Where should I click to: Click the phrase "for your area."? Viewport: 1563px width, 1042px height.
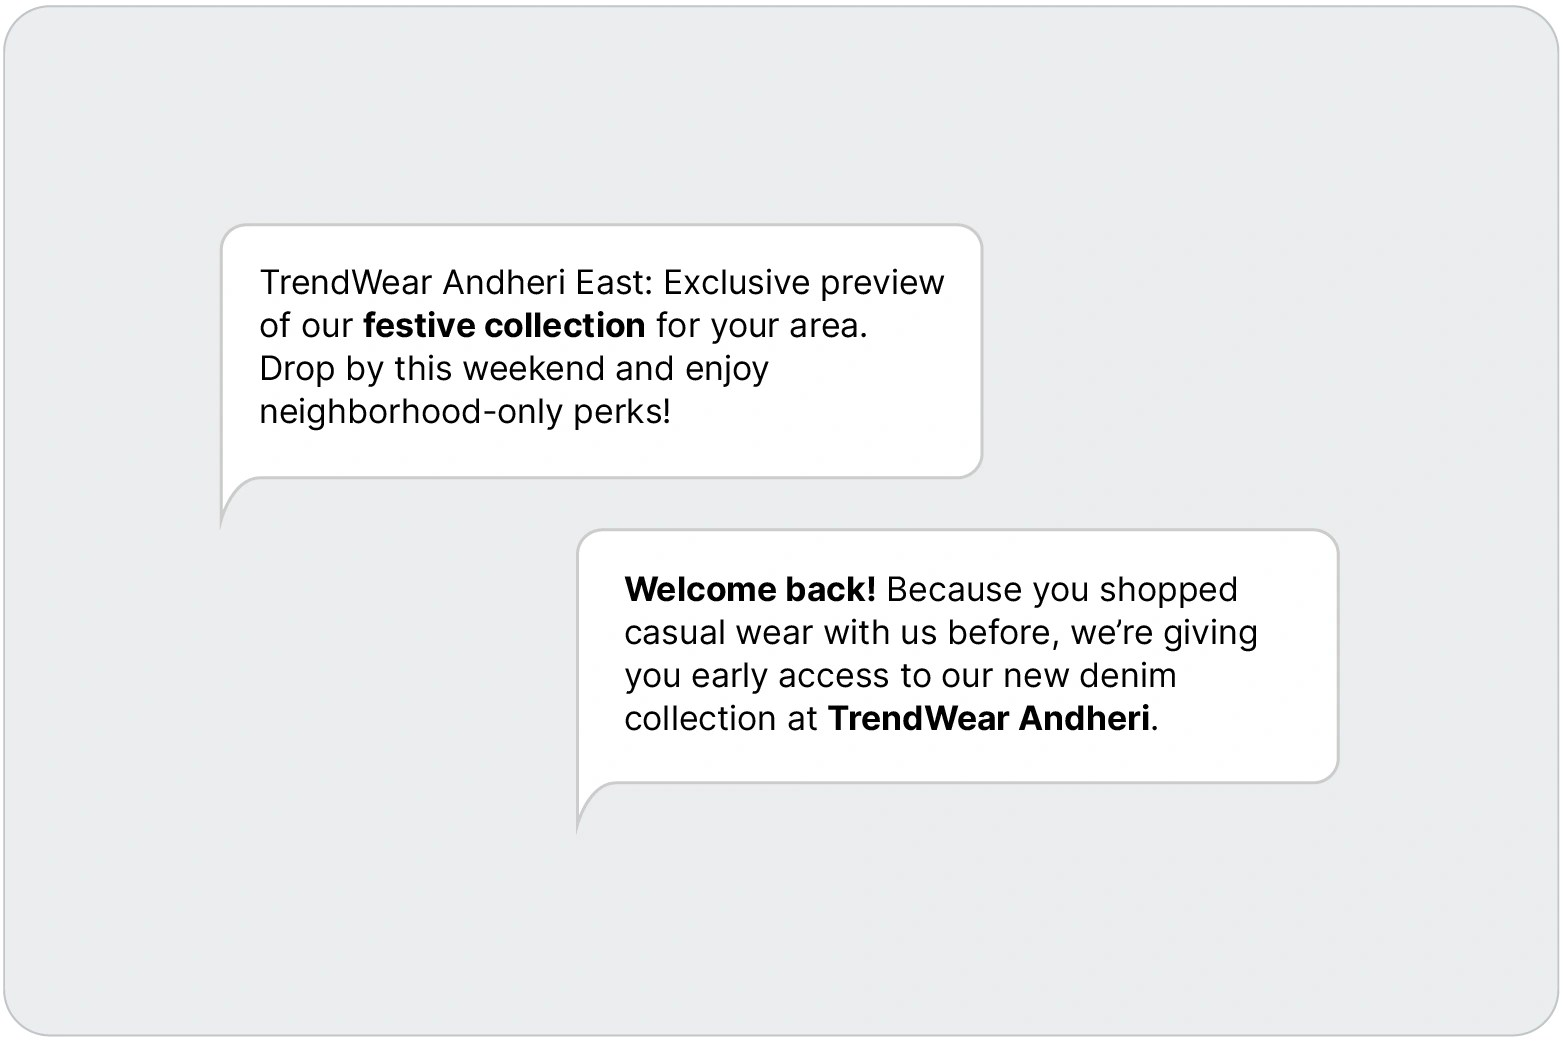(762, 326)
